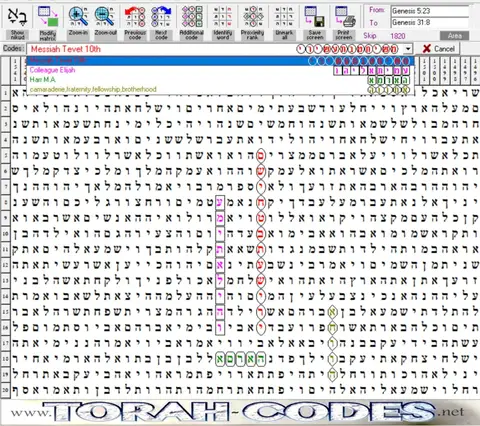The height and width of the screenshot is (426, 480).
Task: Zoom in with the Zoom-in magnifier icon
Action: click(78, 17)
